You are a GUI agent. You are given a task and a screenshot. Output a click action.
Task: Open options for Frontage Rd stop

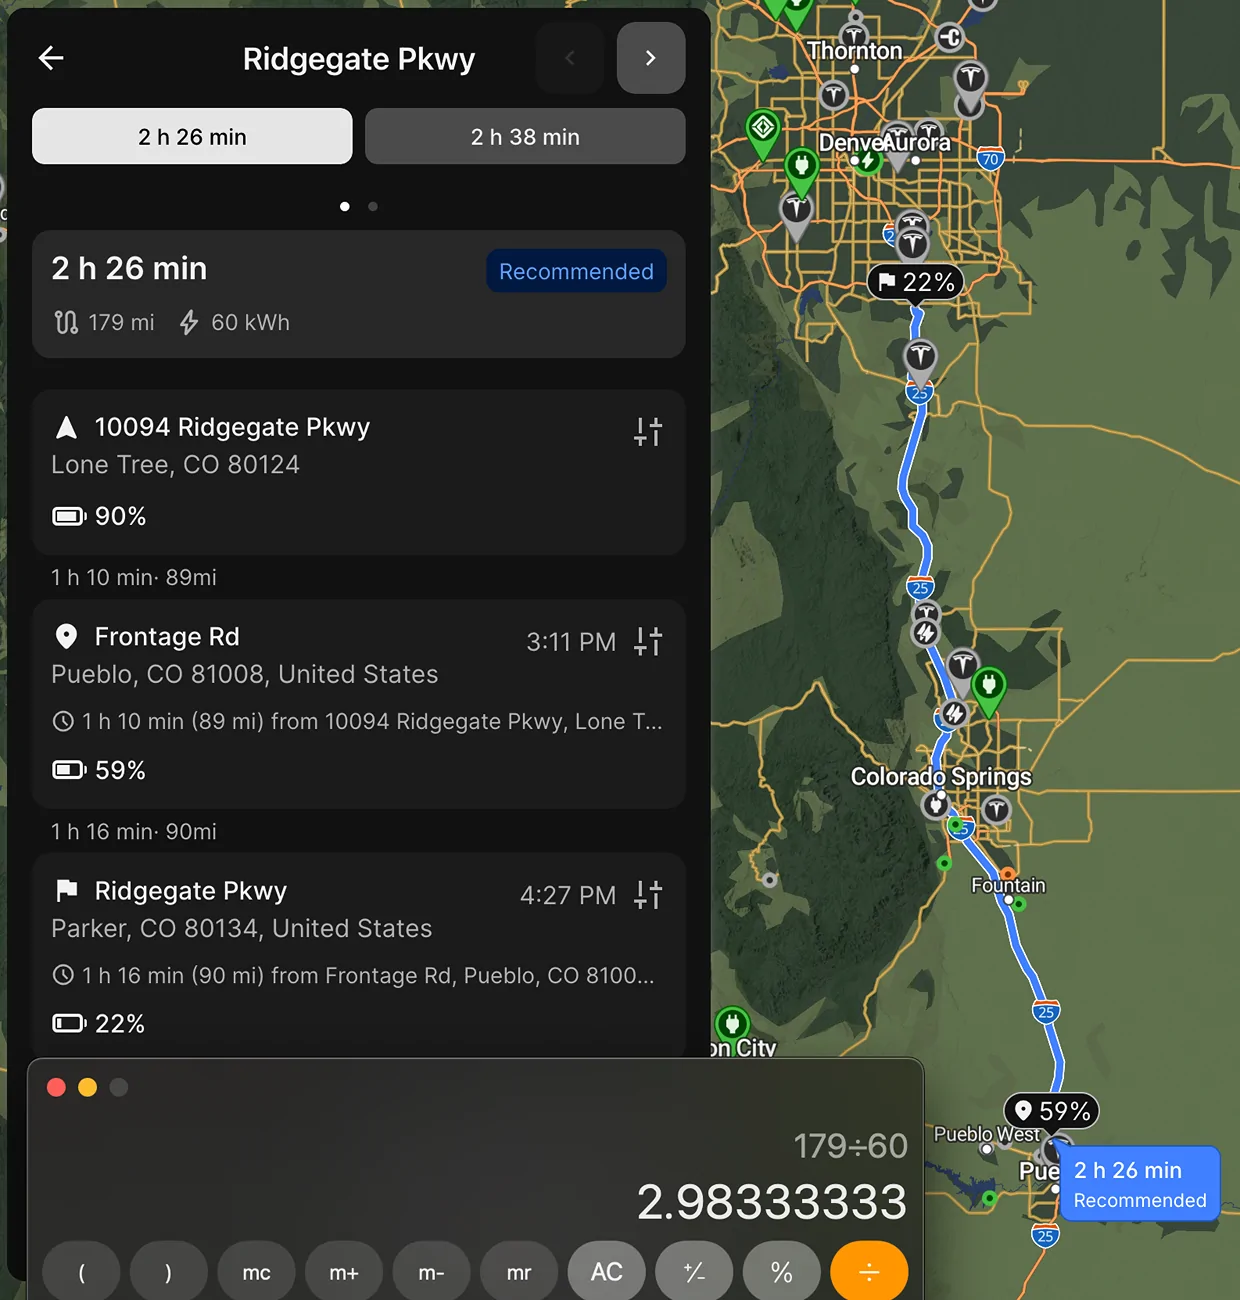coord(648,641)
